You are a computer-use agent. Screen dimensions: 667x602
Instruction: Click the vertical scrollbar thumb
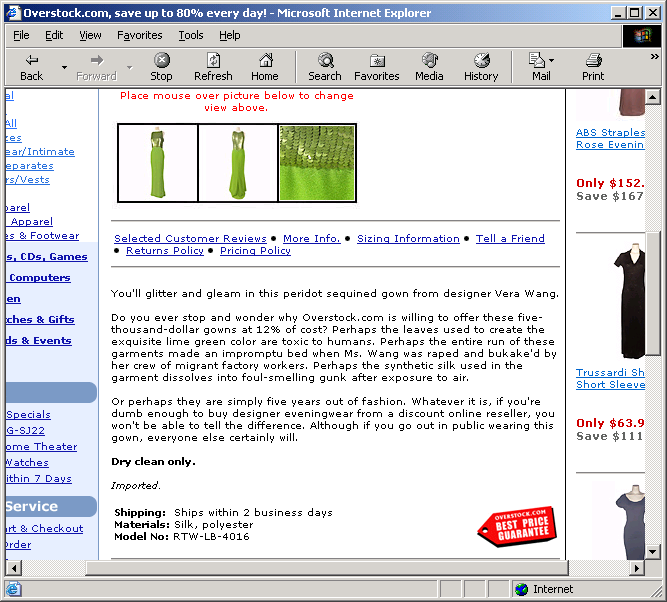653,293
